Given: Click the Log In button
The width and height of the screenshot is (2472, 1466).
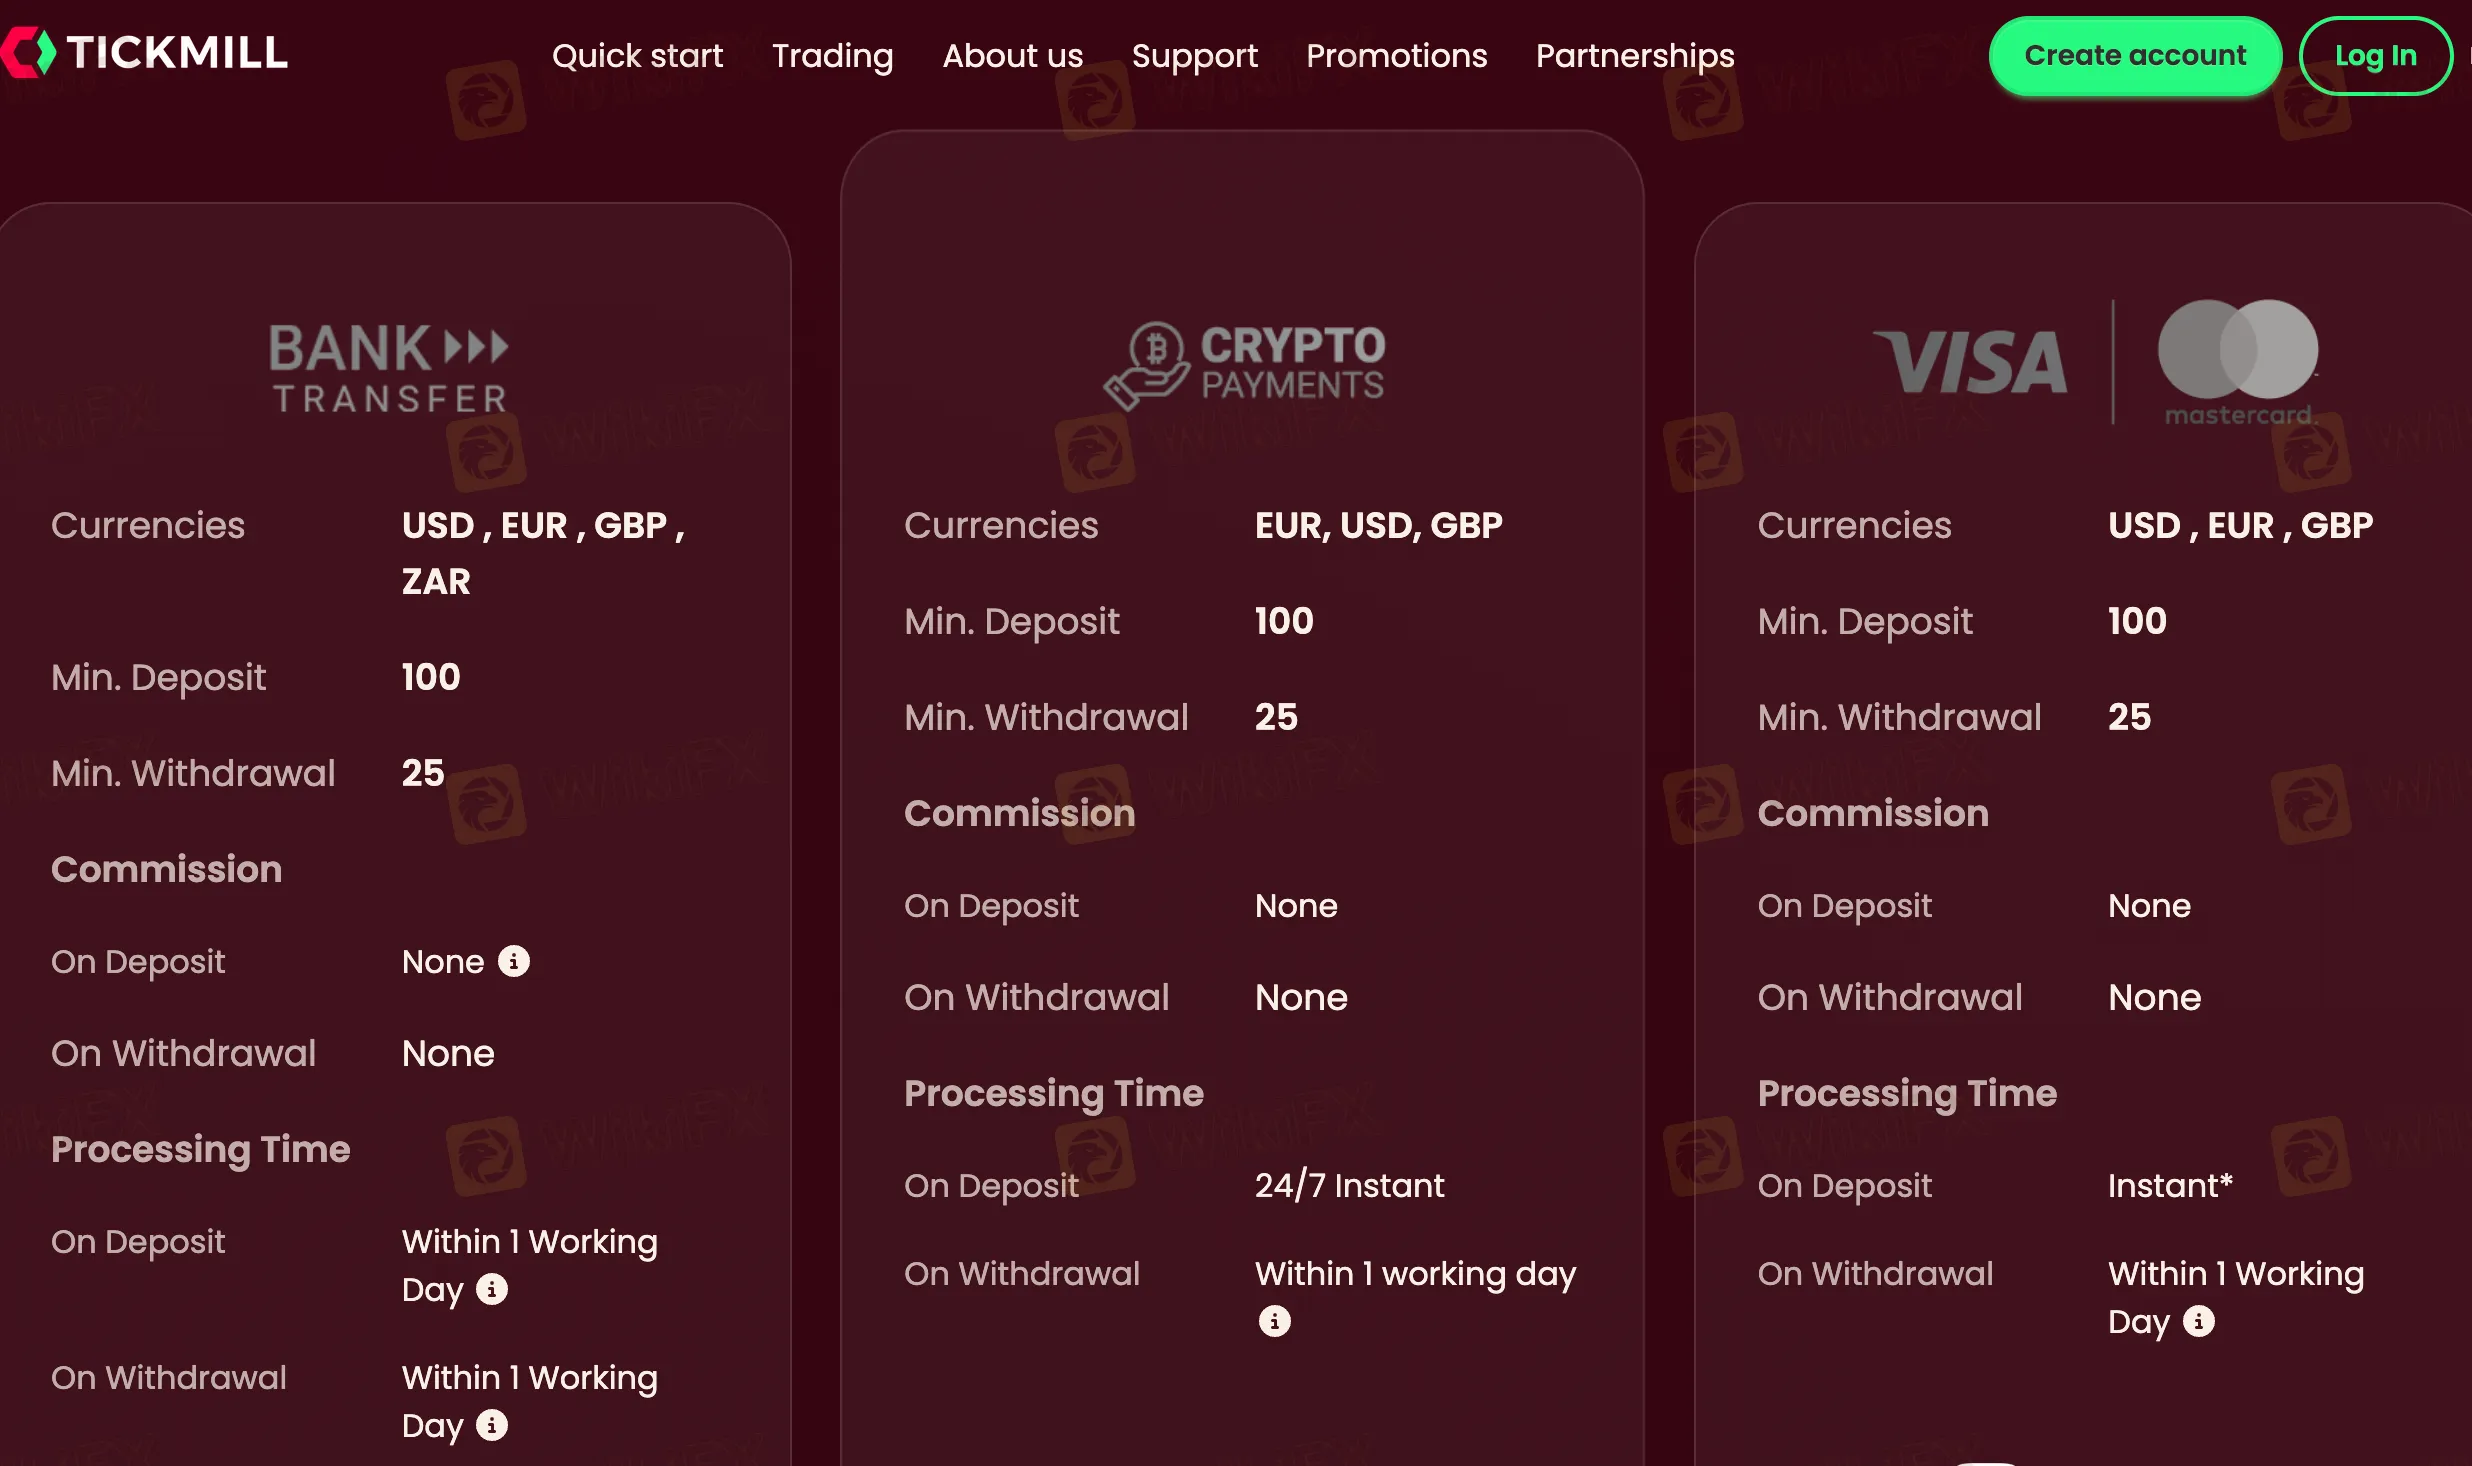Looking at the screenshot, I should click(2375, 55).
